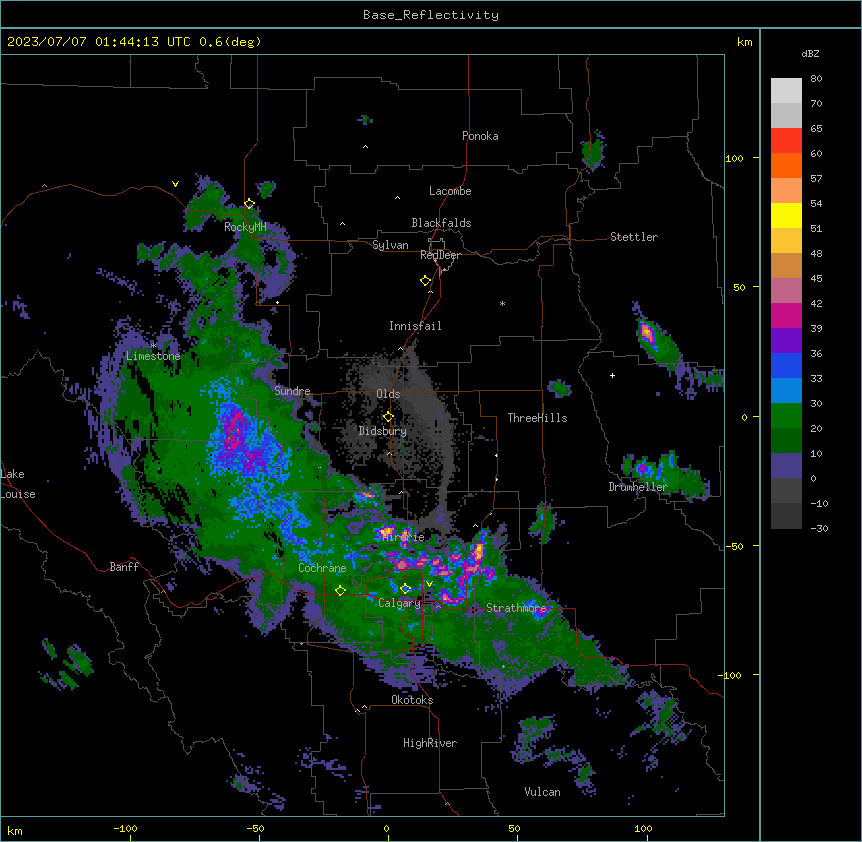Screen dimensions: 862x842
Task: Click the red 60-65 dBZ legend swatch
Action: (786, 141)
